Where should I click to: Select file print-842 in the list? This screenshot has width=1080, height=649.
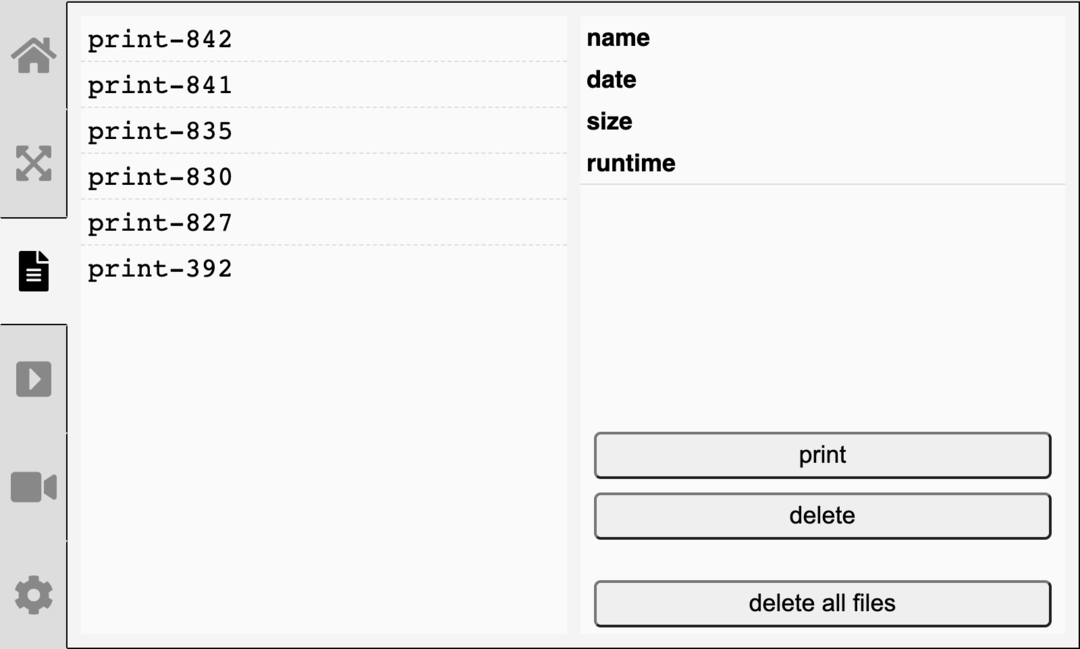pyautogui.click(x=160, y=40)
